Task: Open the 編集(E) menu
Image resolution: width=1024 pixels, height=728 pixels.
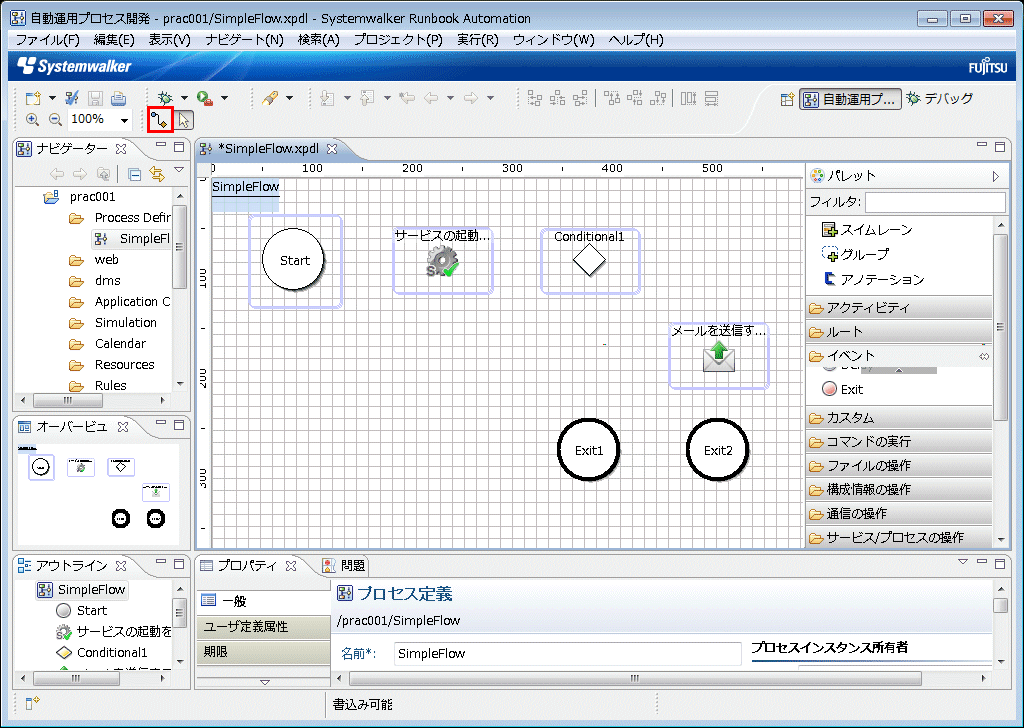Action: tap(114, 40)
